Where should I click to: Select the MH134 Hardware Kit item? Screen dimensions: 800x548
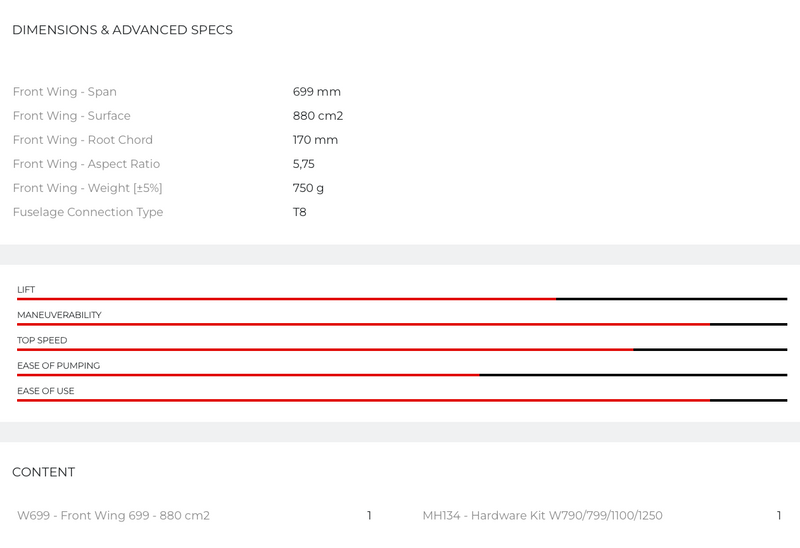pyautogui.click(x=542, y=516)
